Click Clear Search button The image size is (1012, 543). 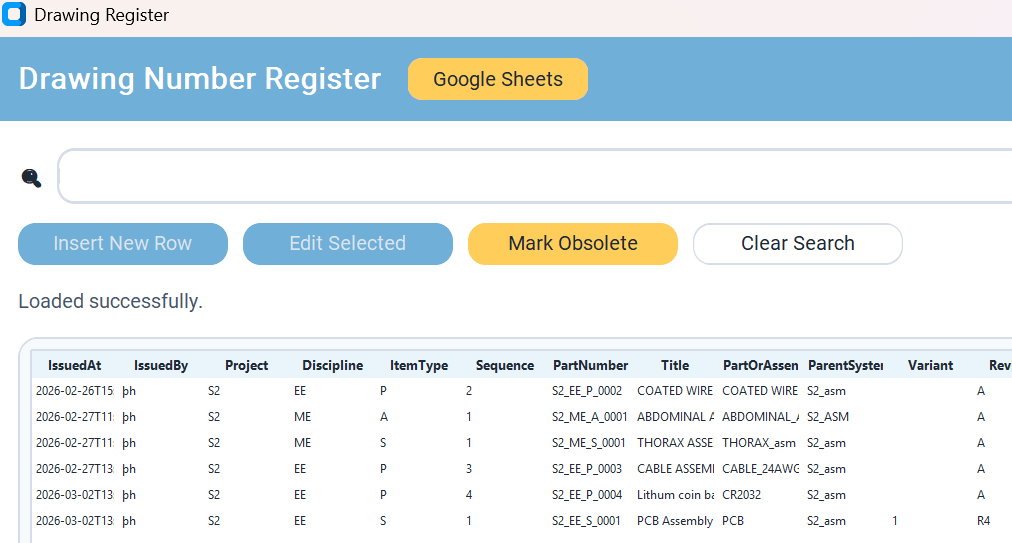coord(798,243)
